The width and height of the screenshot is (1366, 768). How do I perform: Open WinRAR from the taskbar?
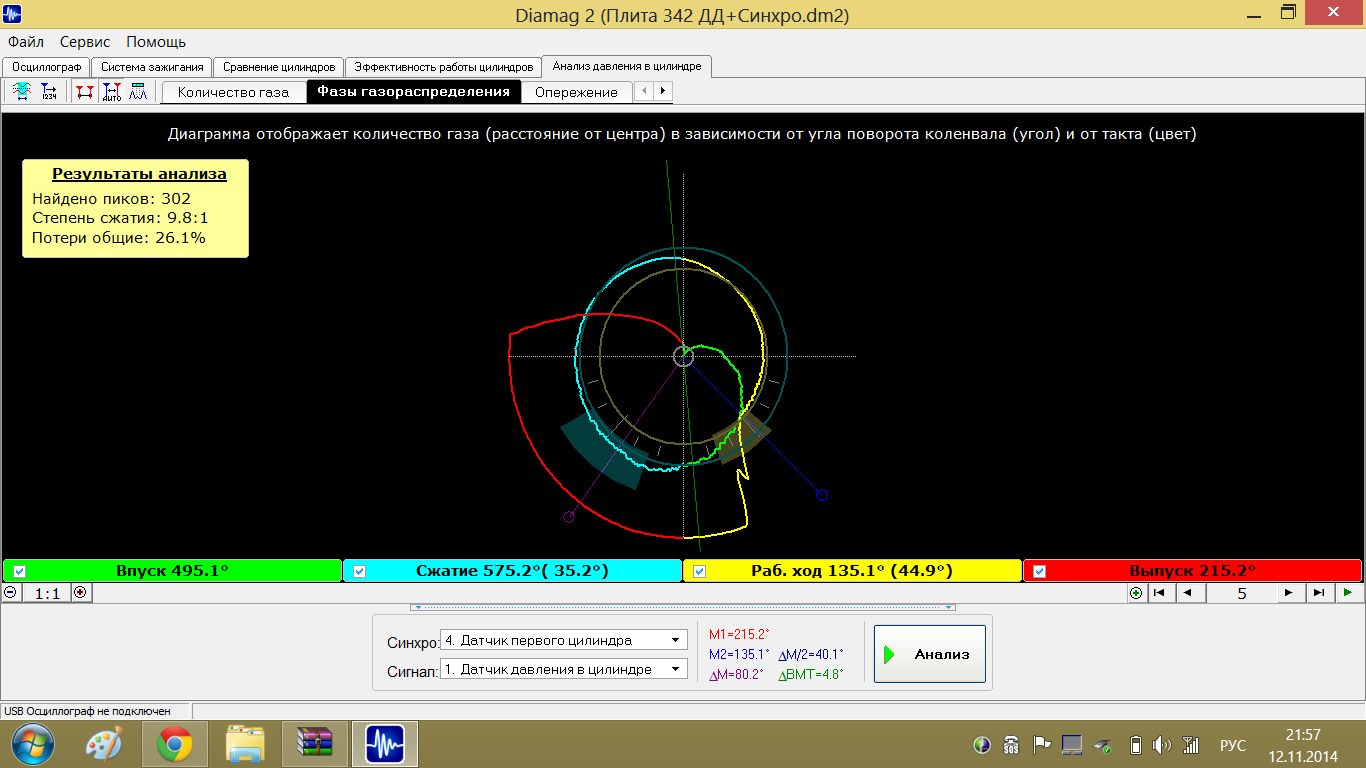(x=316, y=745)
